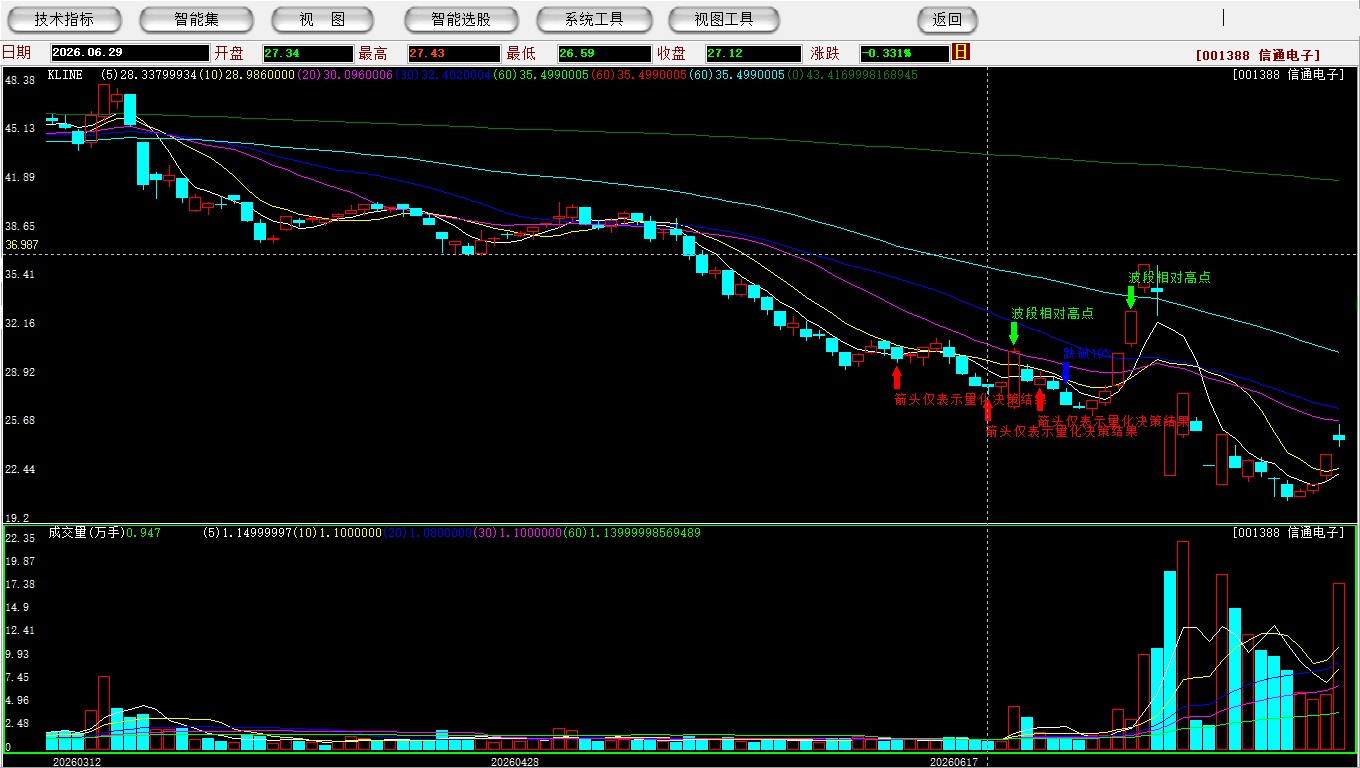The image size is (1360, 768).
Task: Click the date field showing 2026.06.29
Action: (x=129, y=53)
